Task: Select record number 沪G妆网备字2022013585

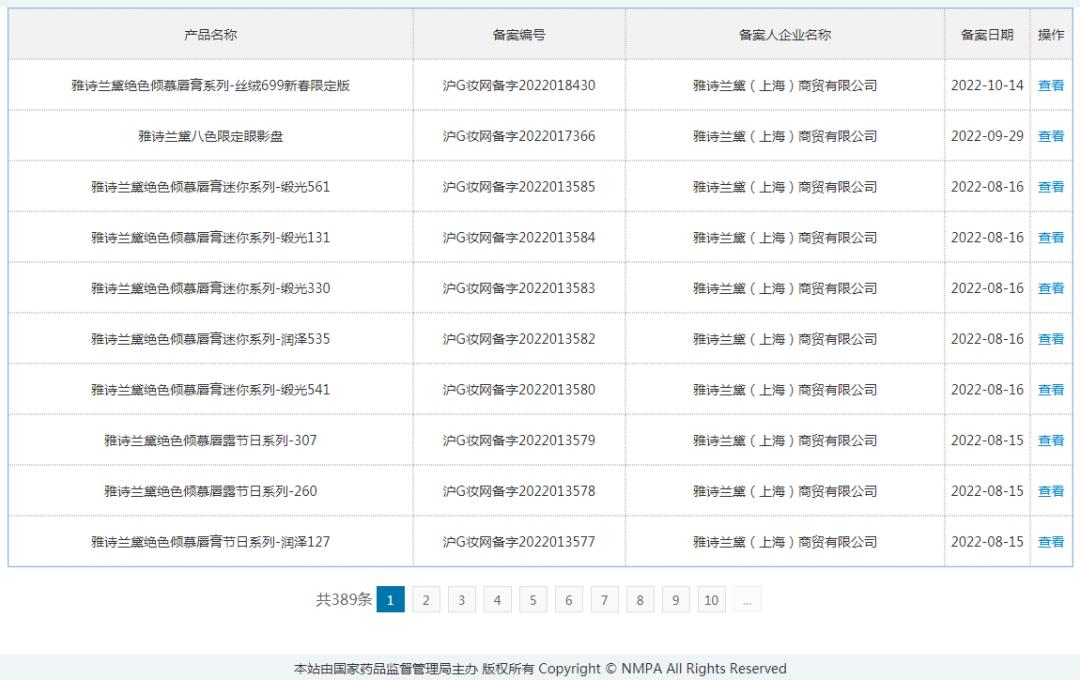Action: click(x=519, y=187)
